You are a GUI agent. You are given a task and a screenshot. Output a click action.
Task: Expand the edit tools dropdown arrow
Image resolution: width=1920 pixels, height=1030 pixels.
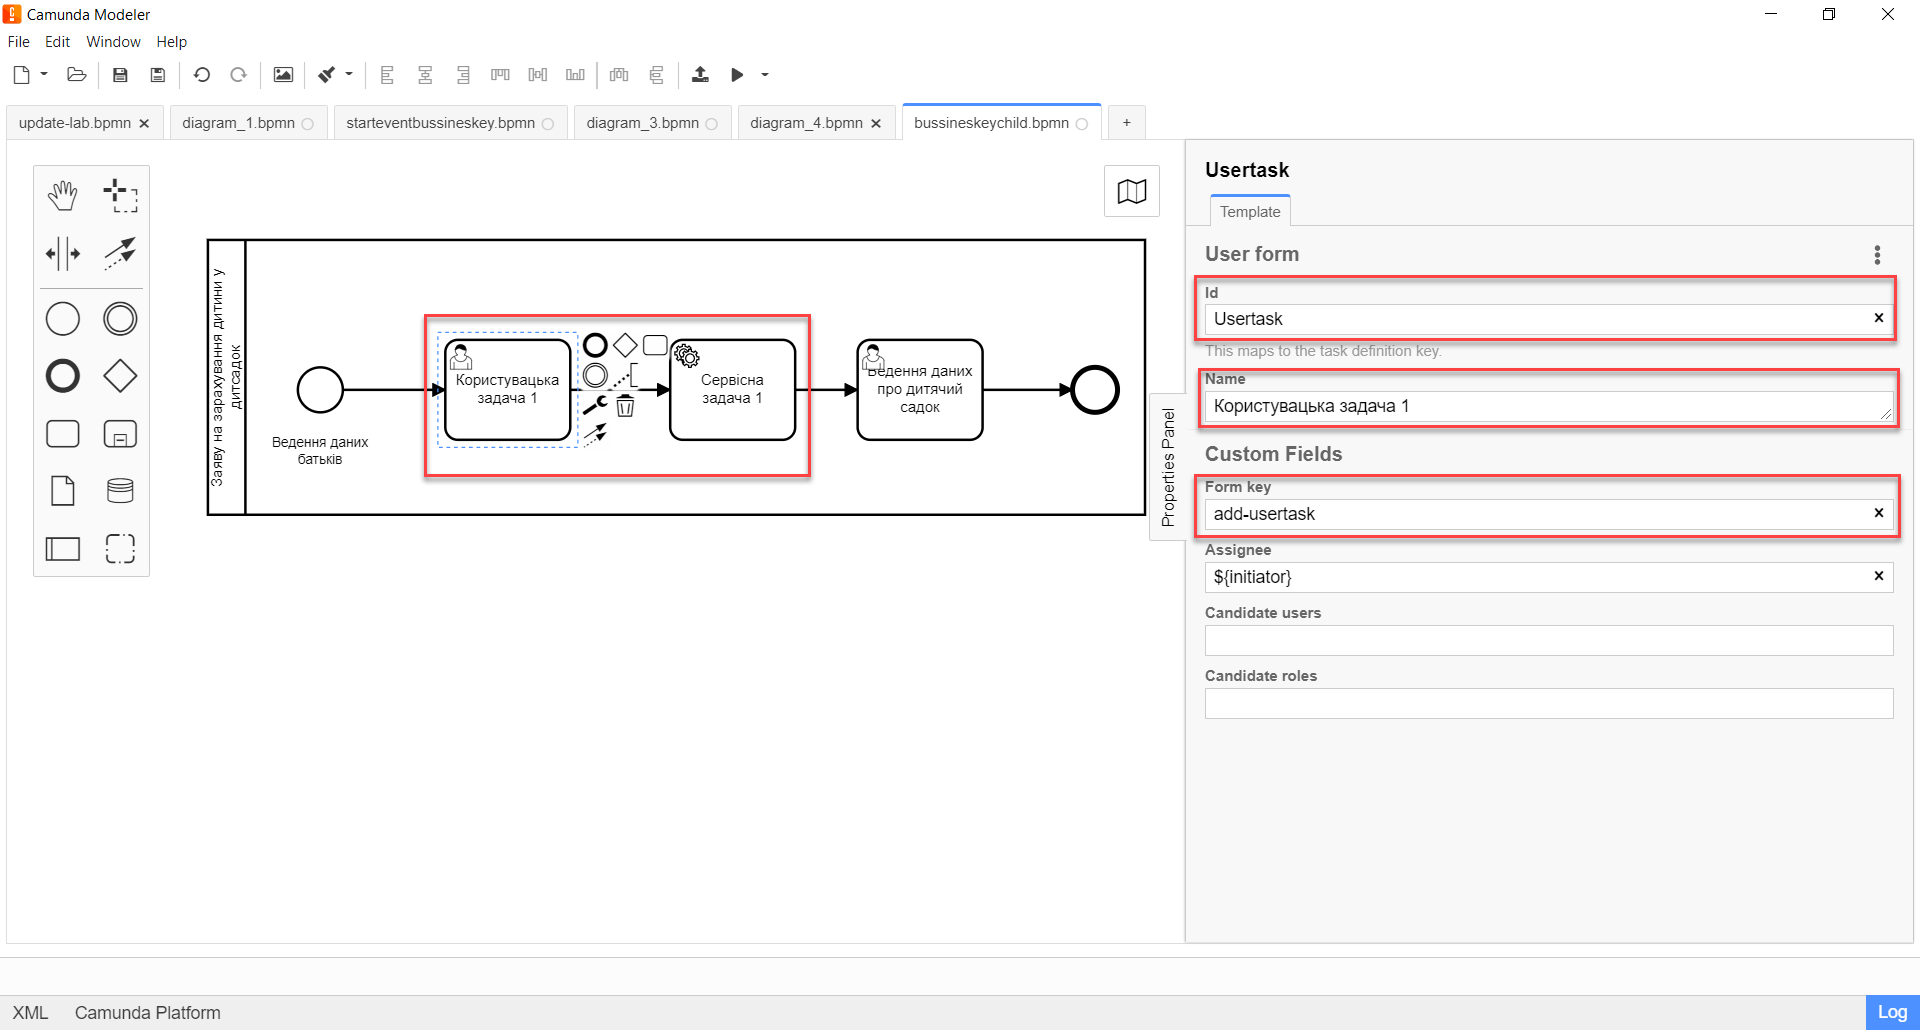(x=349, y=75)
